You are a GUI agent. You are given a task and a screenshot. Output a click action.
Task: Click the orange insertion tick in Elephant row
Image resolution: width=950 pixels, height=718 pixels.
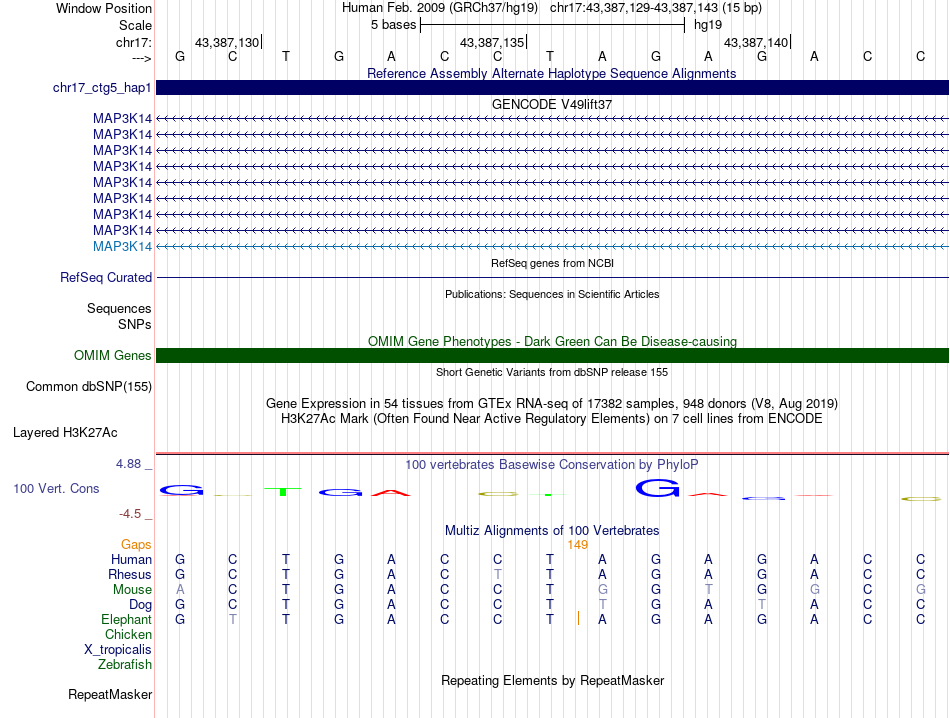[x=579, y=618]
